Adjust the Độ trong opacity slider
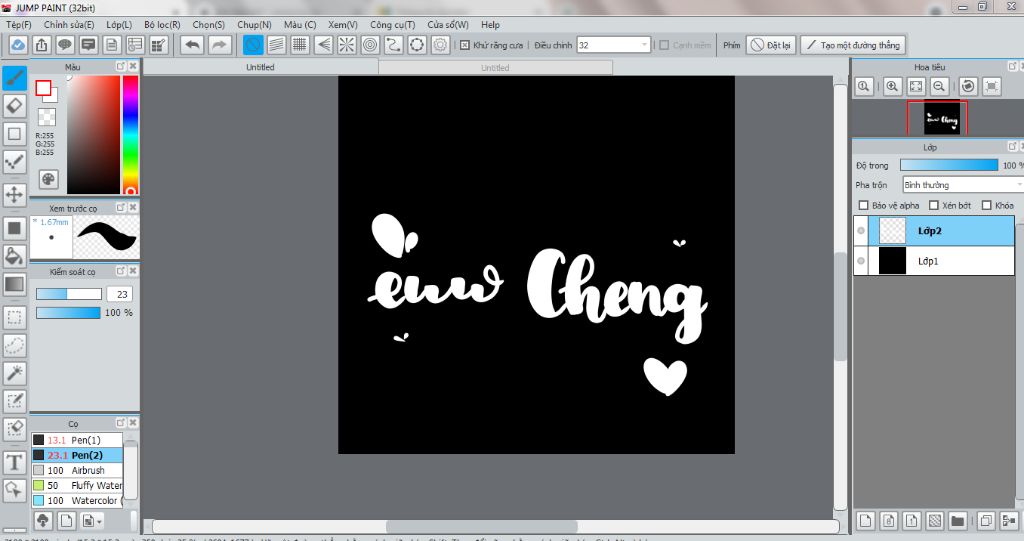The width and height of the screenshot is (1024, 541). click(949, 165)
